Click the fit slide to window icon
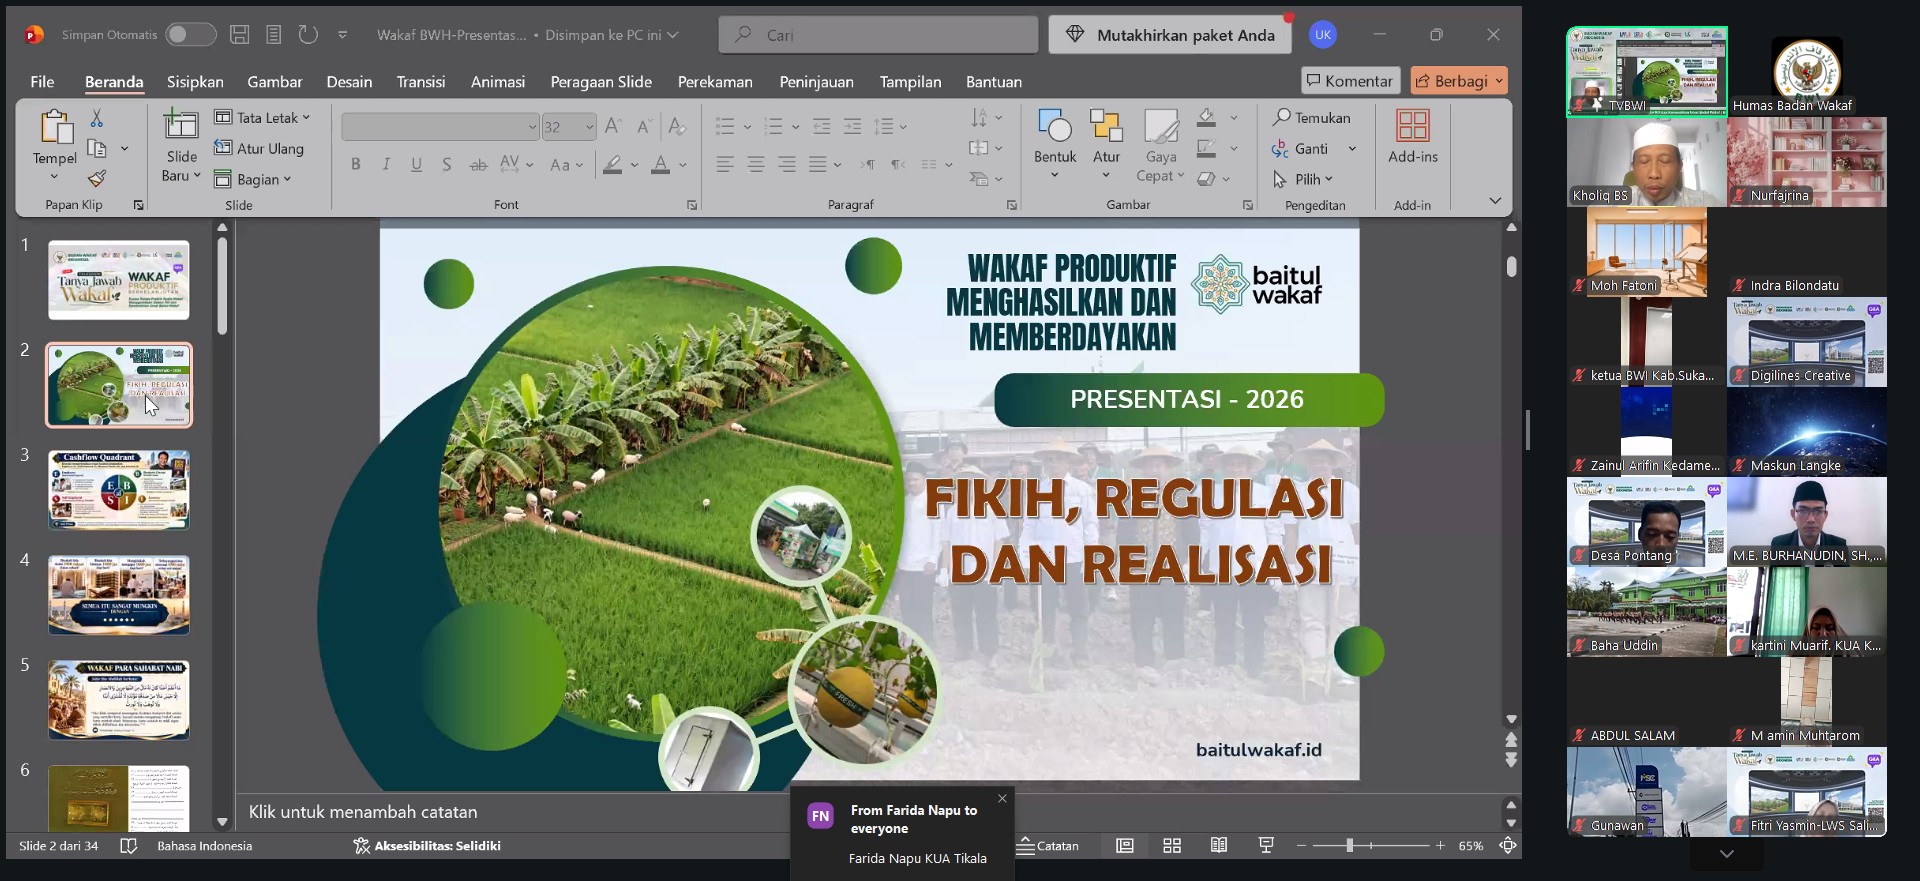 tap(1508, 846)
